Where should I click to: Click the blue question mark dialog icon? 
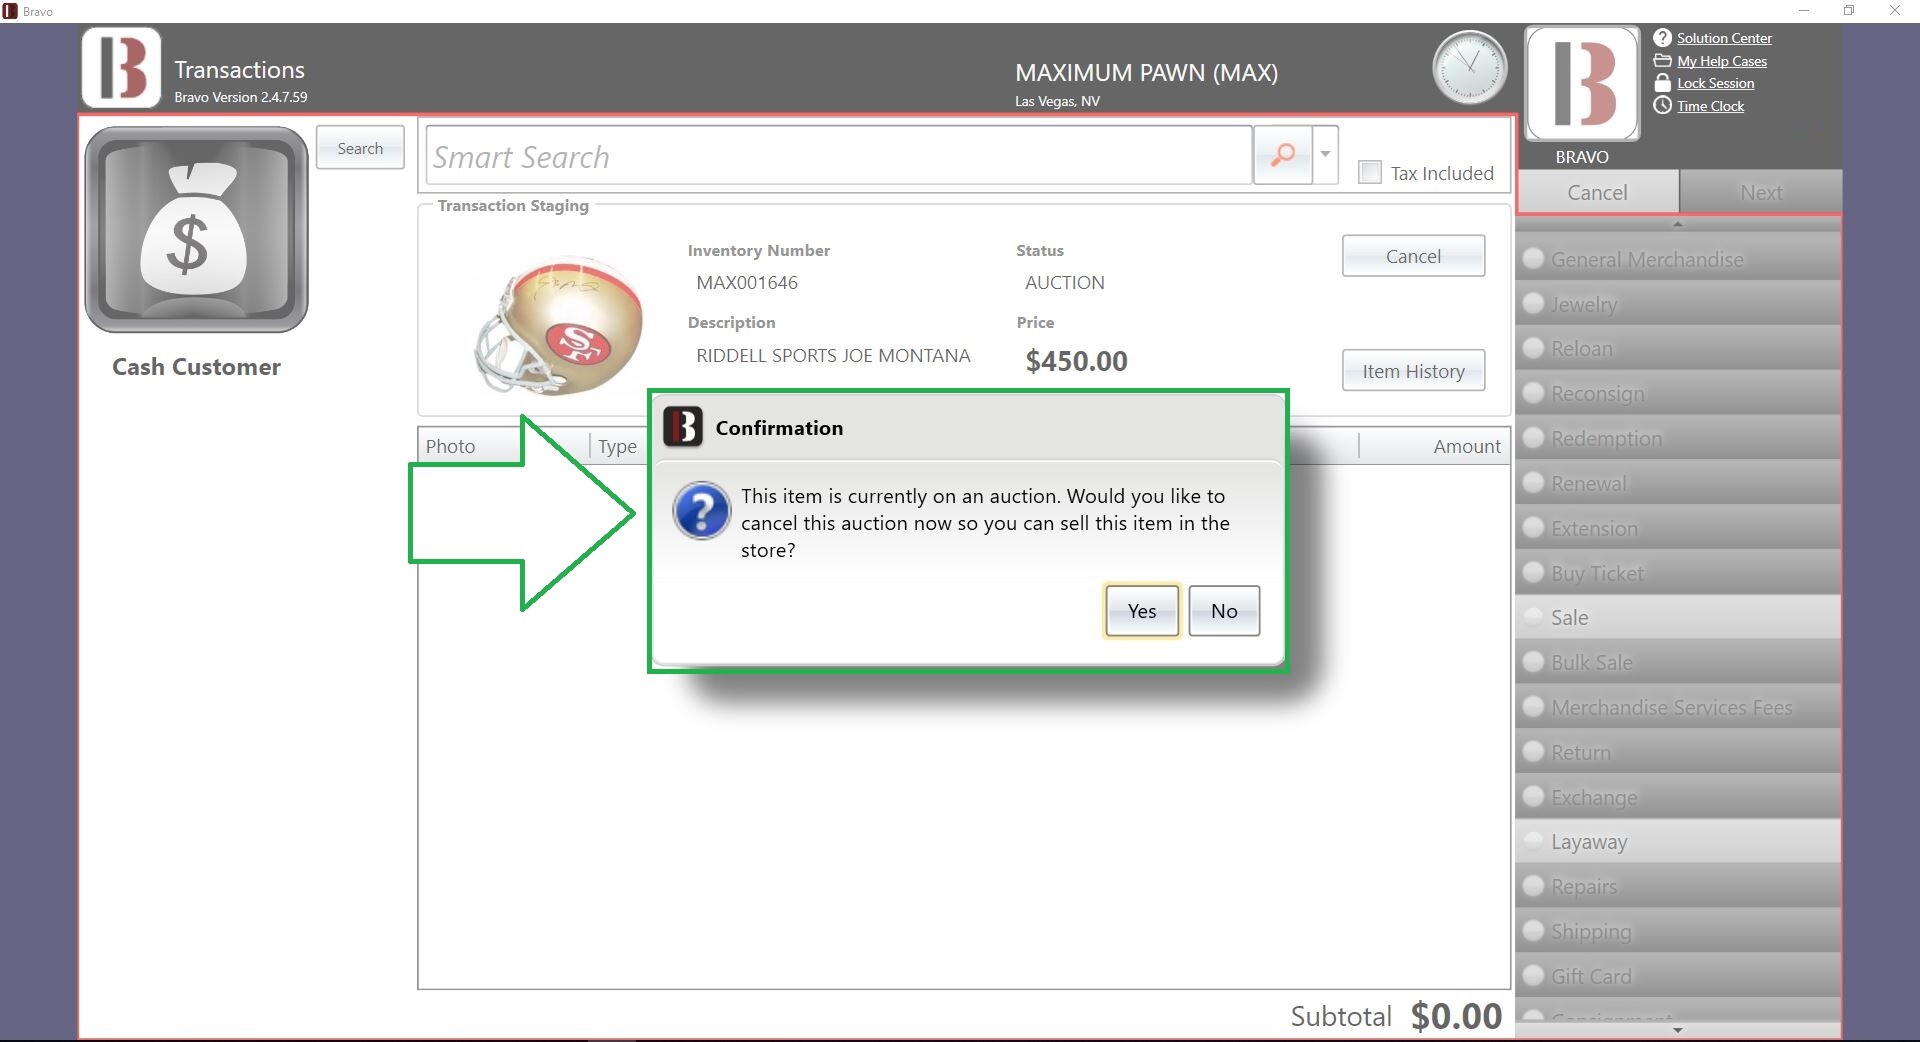click(x=702, y=511)
